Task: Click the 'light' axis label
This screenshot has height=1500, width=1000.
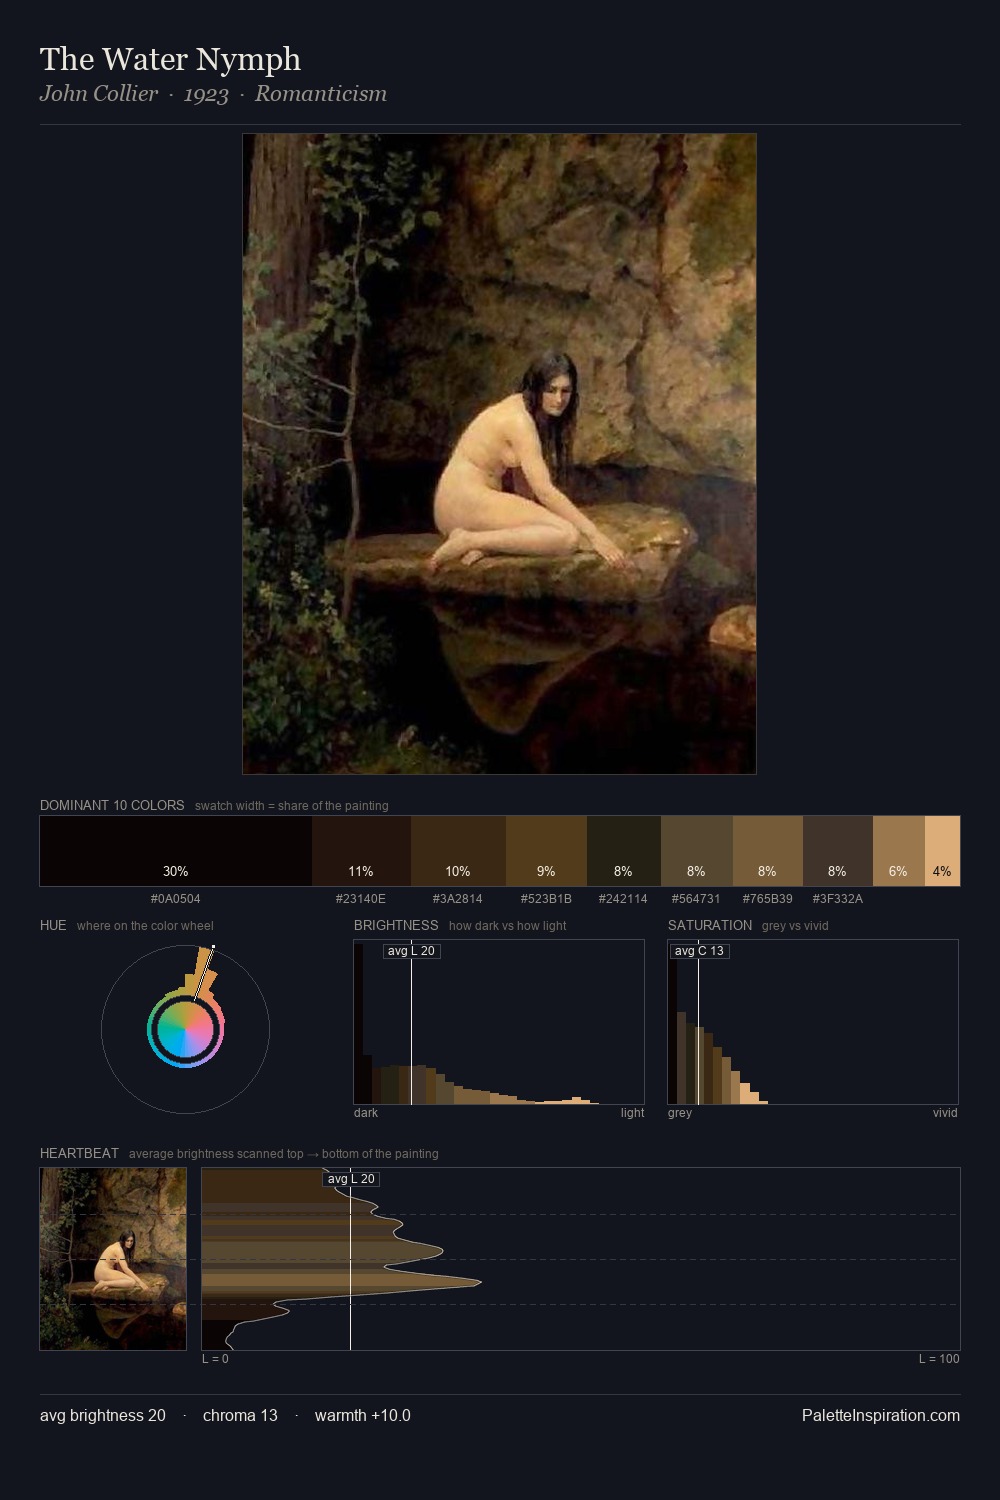Action: [633, 1113]
